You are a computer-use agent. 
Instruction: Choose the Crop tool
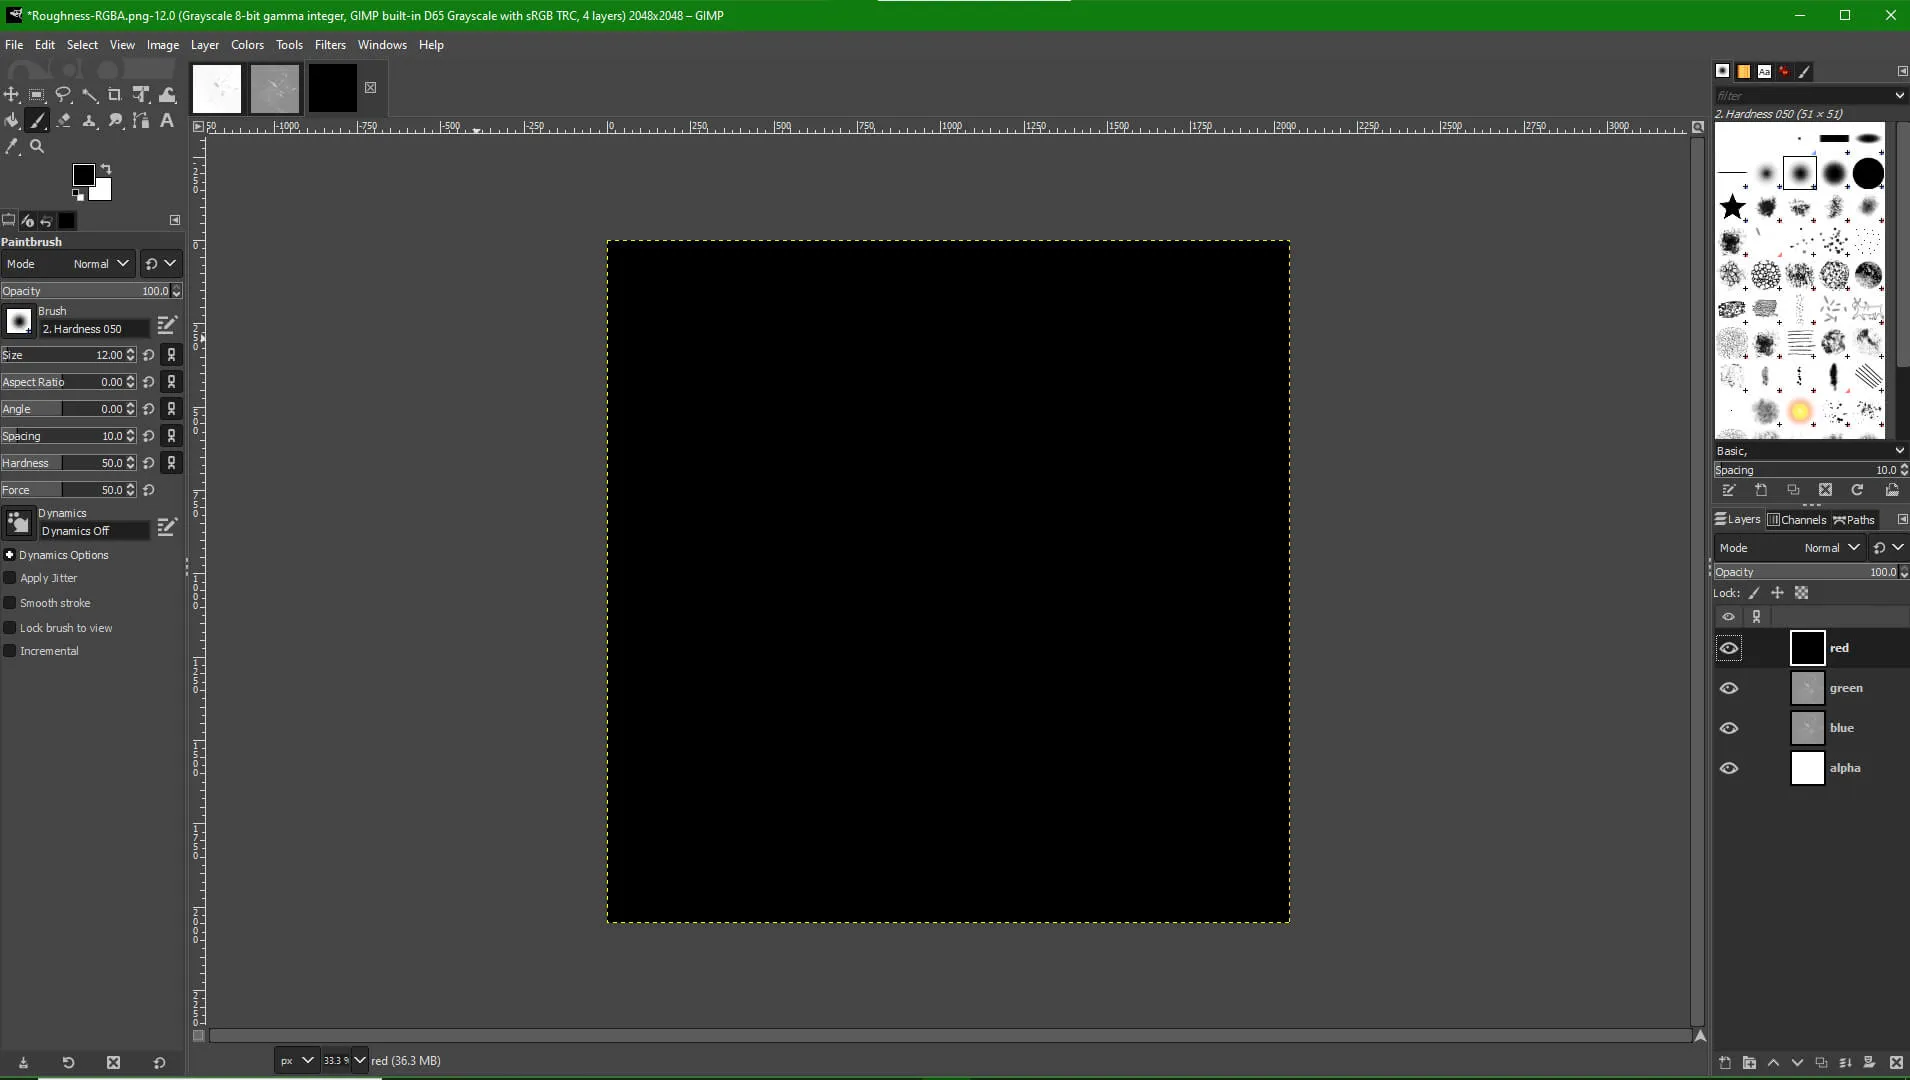(115, 95)
